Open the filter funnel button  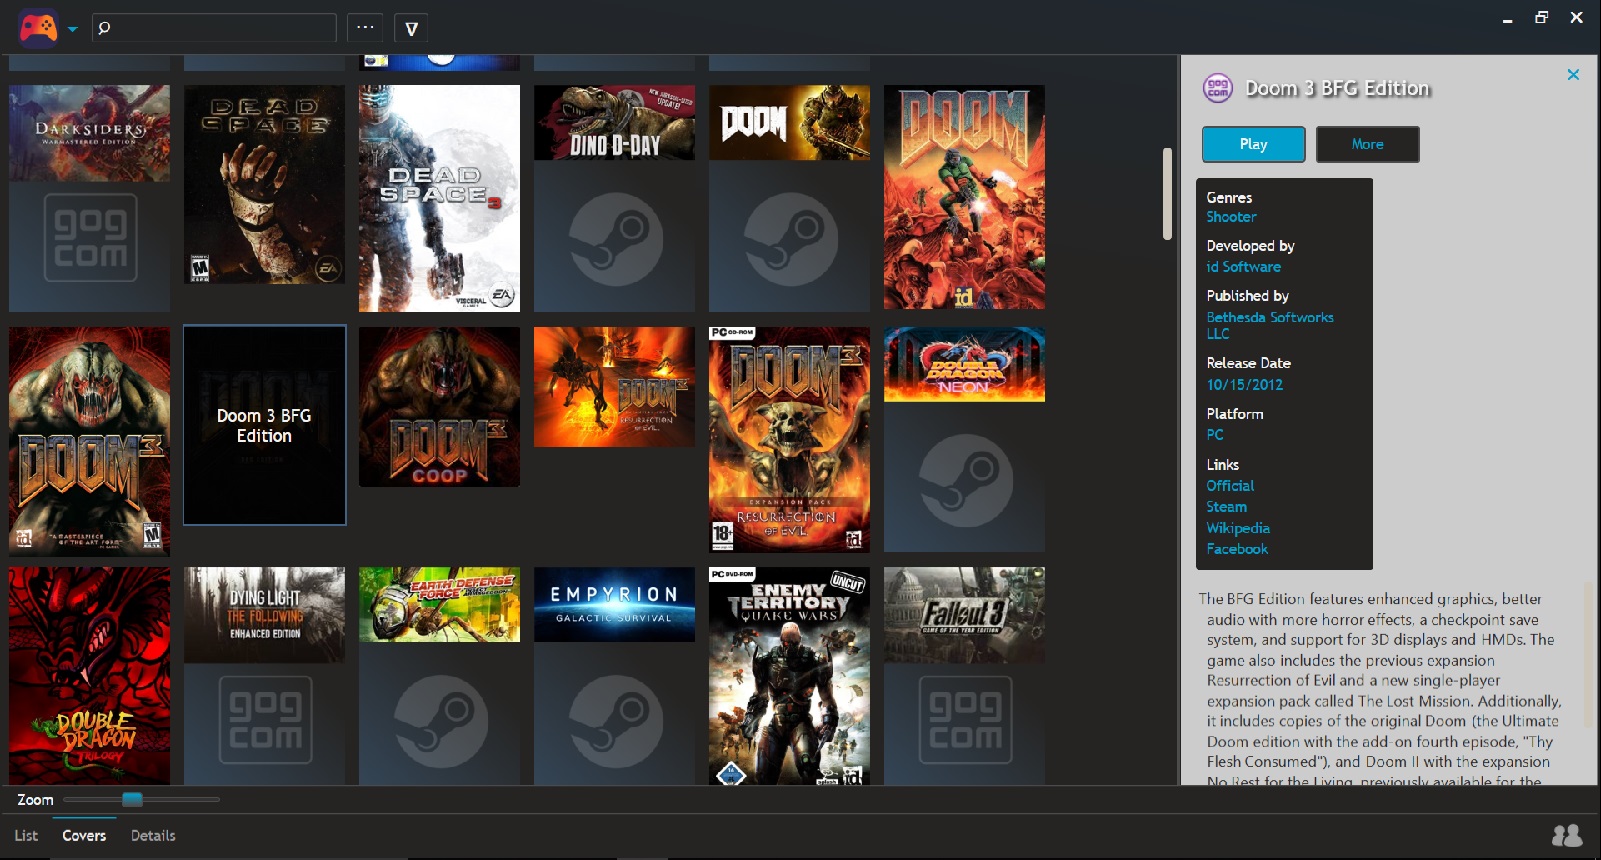coord(411,28)
